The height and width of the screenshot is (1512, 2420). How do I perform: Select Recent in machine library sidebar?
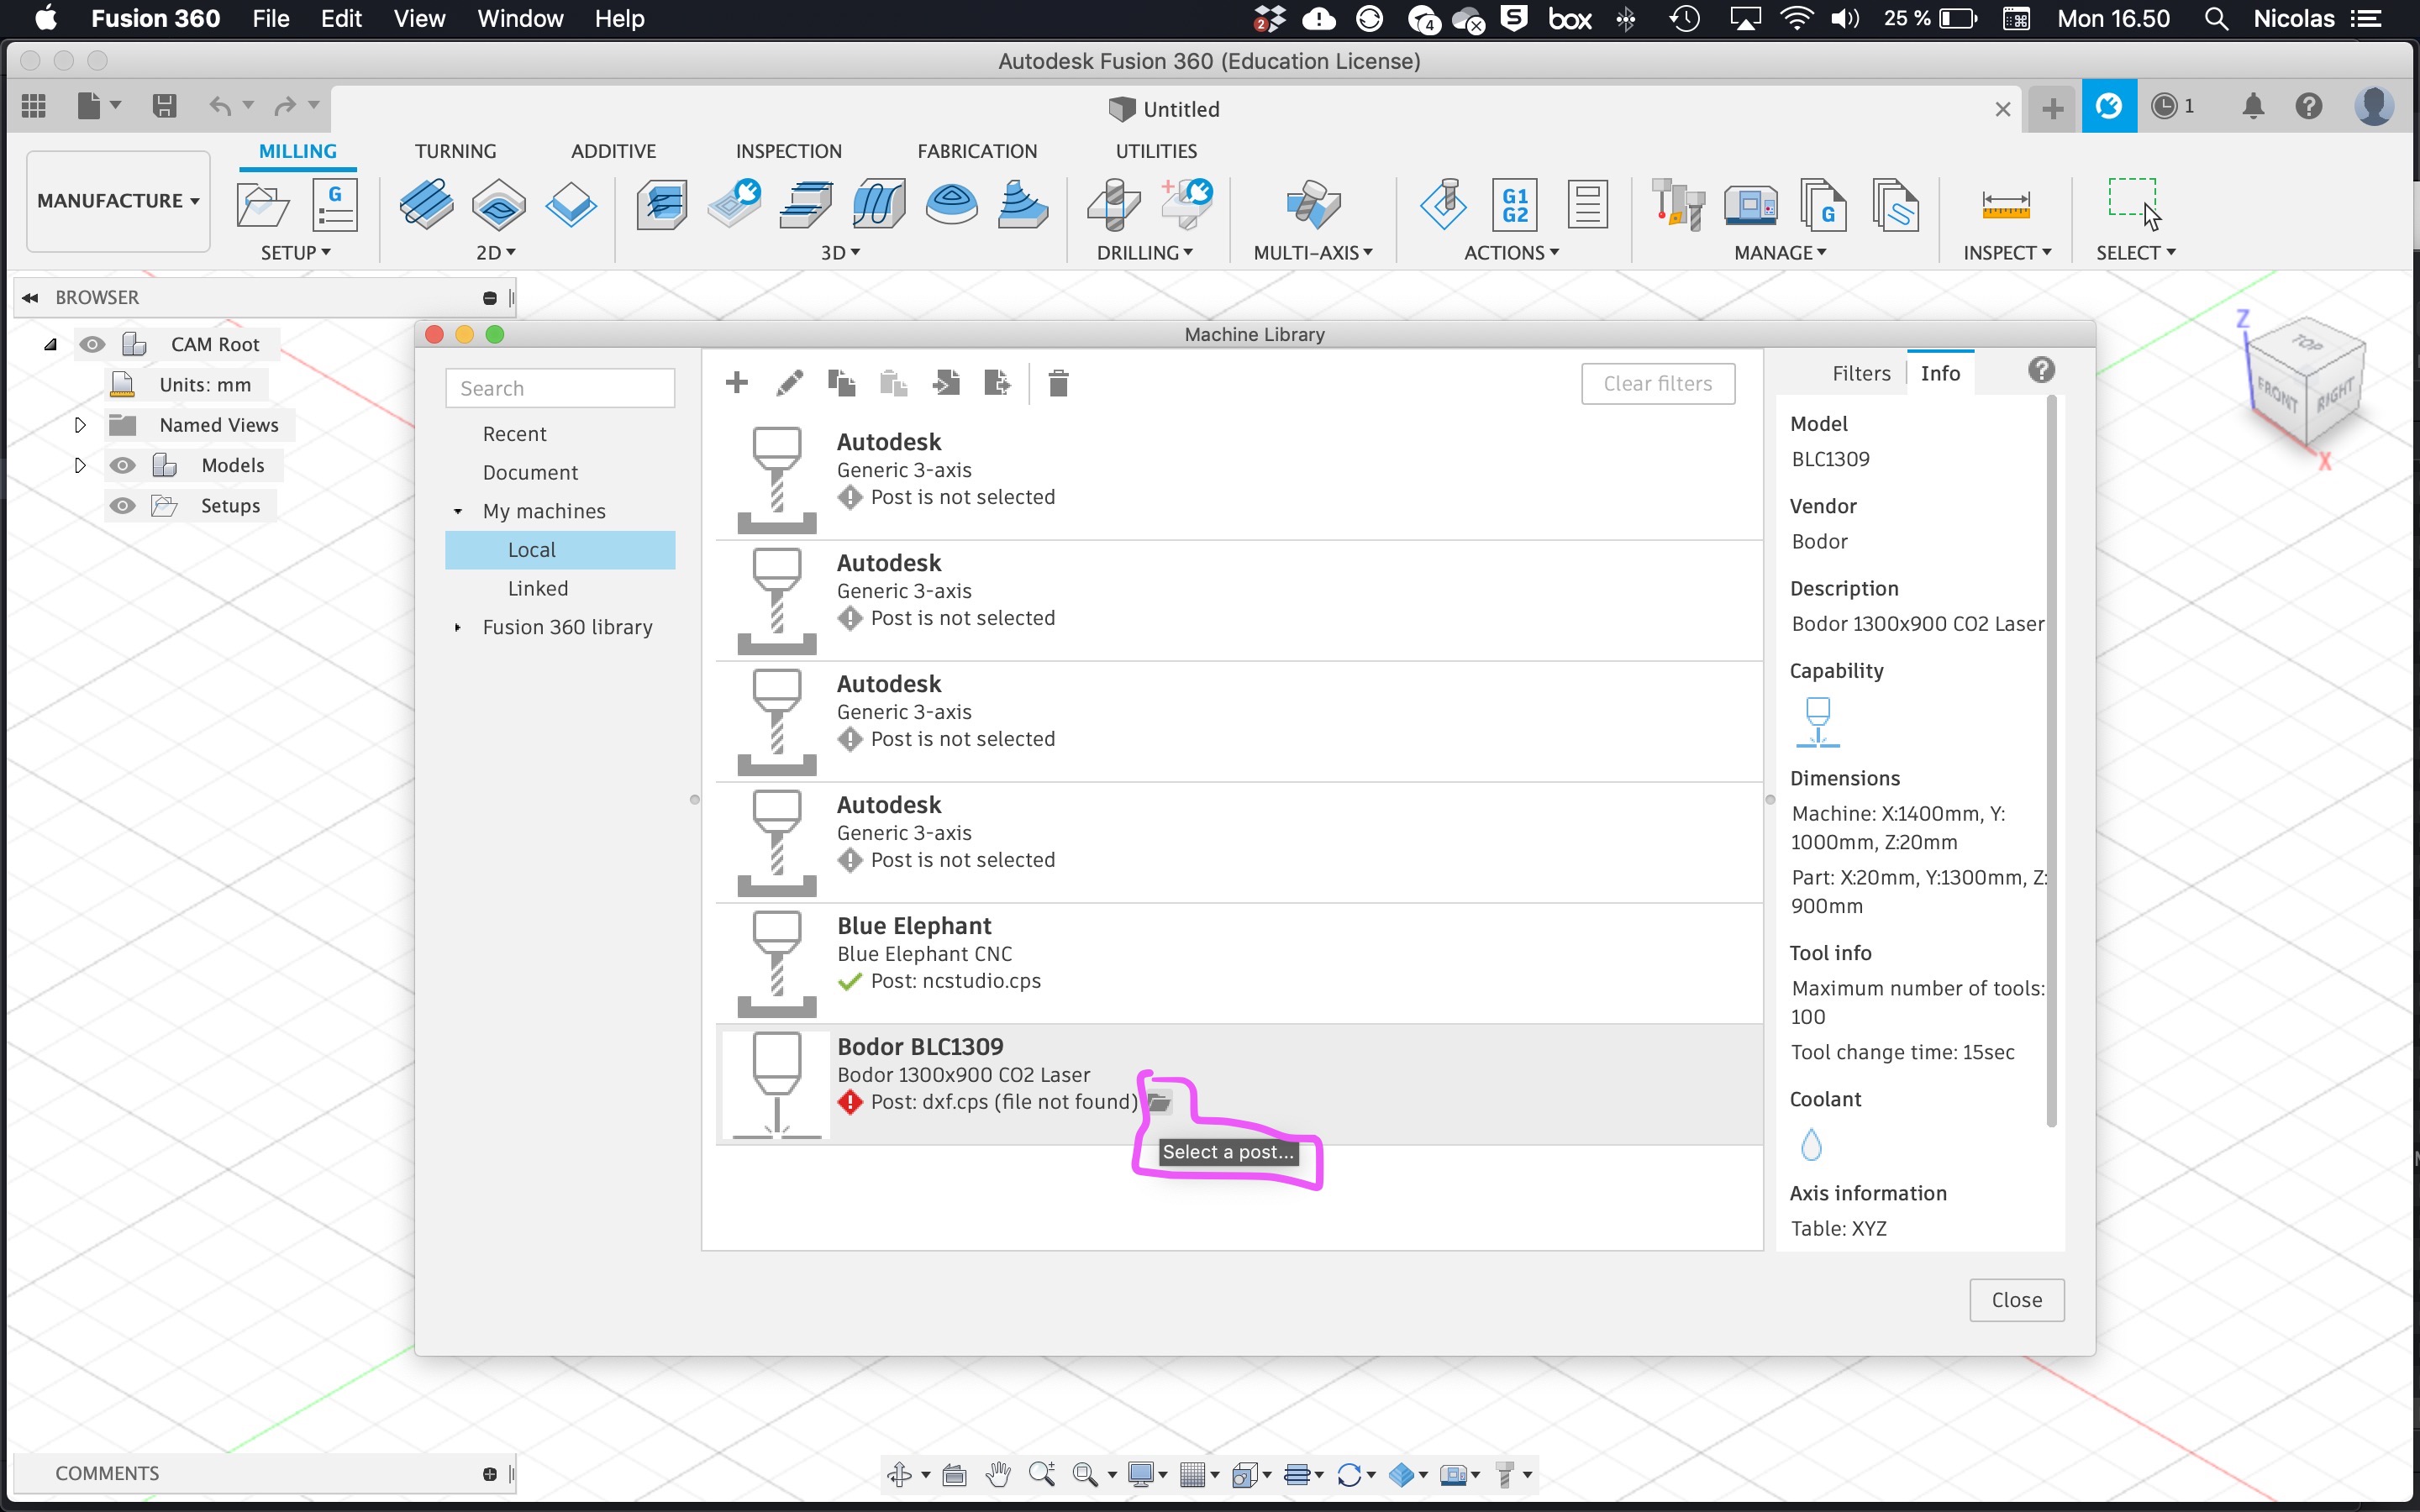coord(514,434)
